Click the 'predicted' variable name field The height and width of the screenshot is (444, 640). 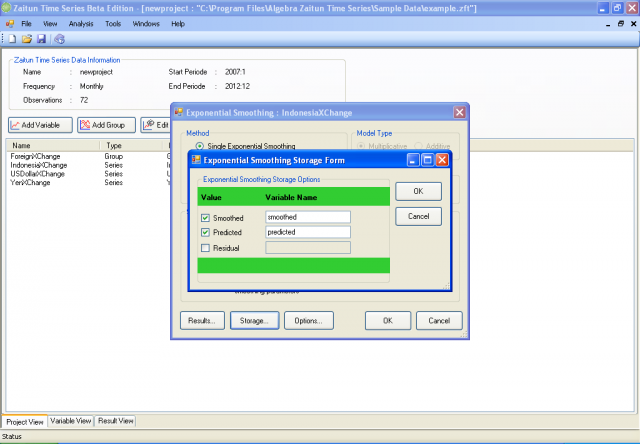[308, 232]
